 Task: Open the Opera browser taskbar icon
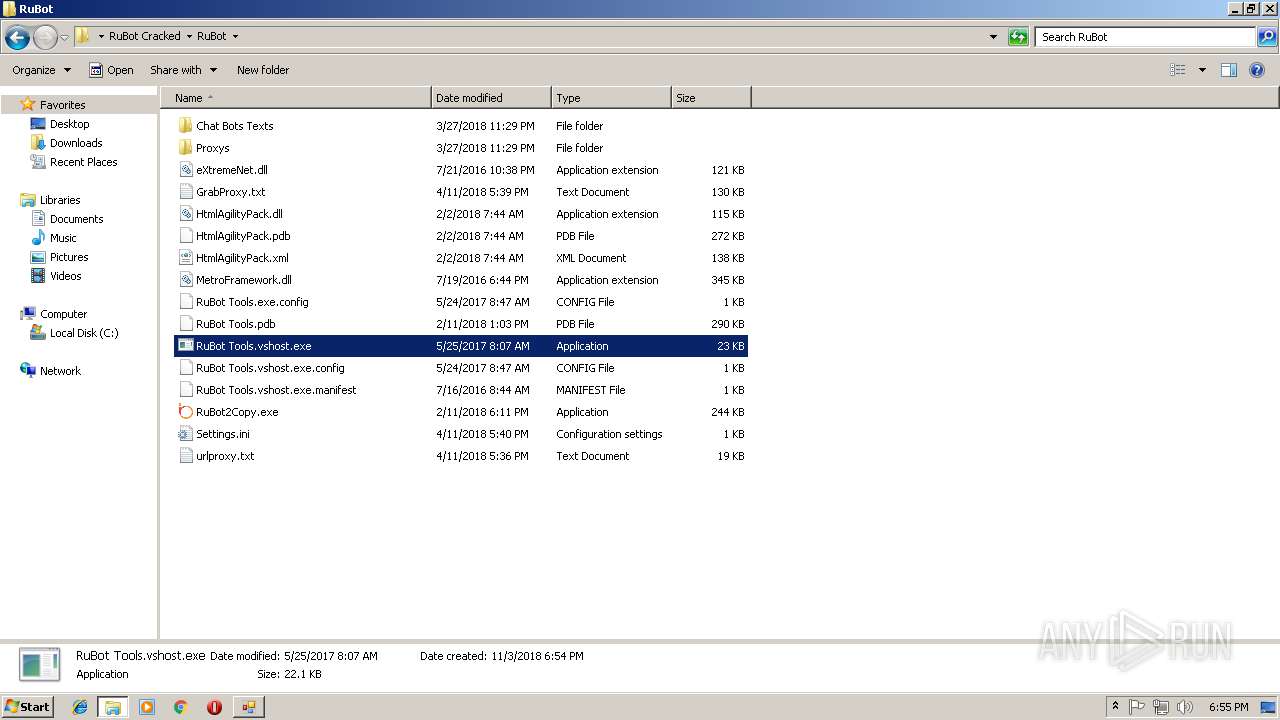click(214, 707)
